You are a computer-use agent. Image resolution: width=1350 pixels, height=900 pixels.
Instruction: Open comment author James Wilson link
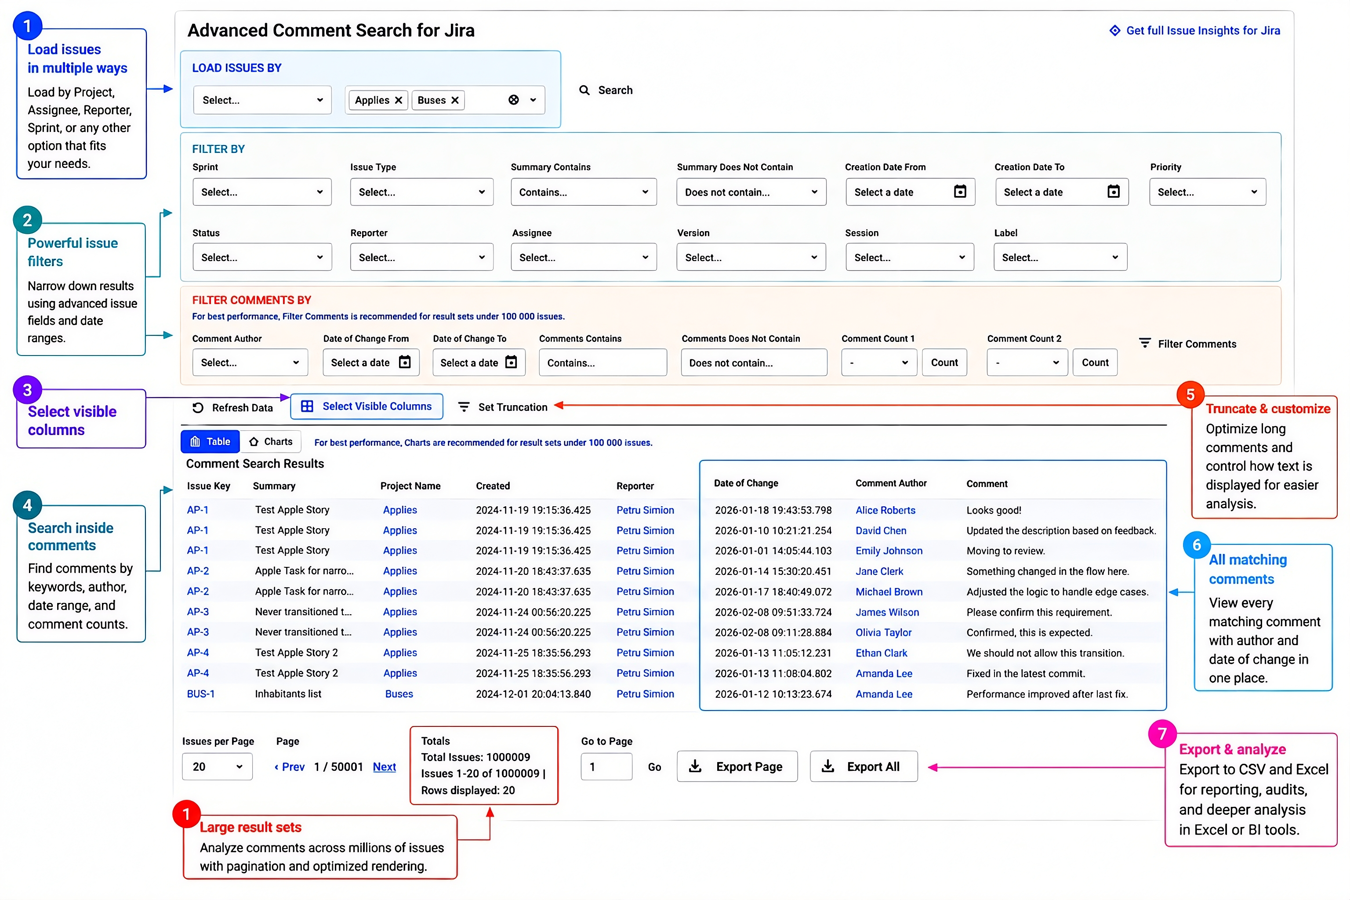coord(887,612)
